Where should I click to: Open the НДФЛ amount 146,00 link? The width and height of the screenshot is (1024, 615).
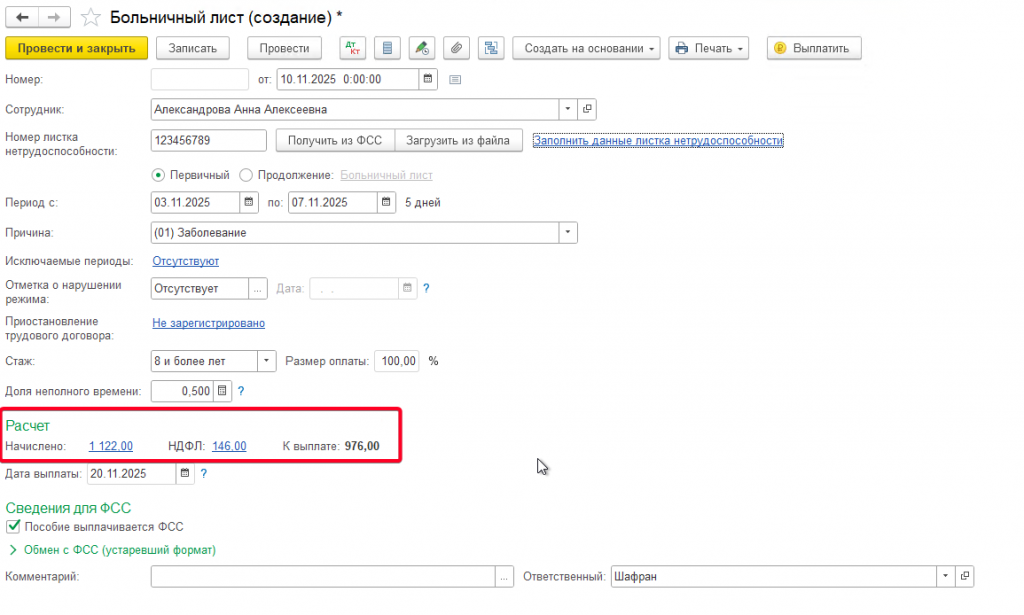pos(229,446)
